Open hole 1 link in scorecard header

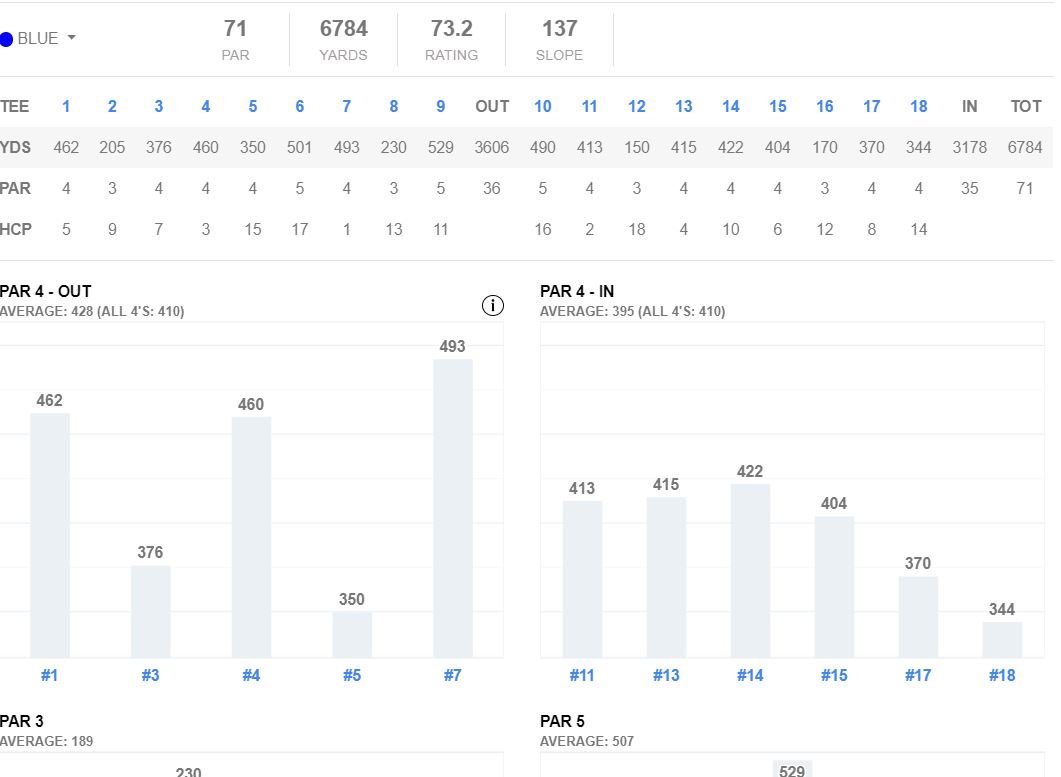click(x=66, y=107)
